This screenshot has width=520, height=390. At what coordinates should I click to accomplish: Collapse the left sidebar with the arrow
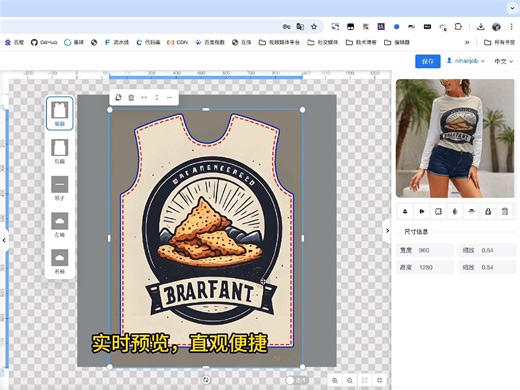click(4, 240)
